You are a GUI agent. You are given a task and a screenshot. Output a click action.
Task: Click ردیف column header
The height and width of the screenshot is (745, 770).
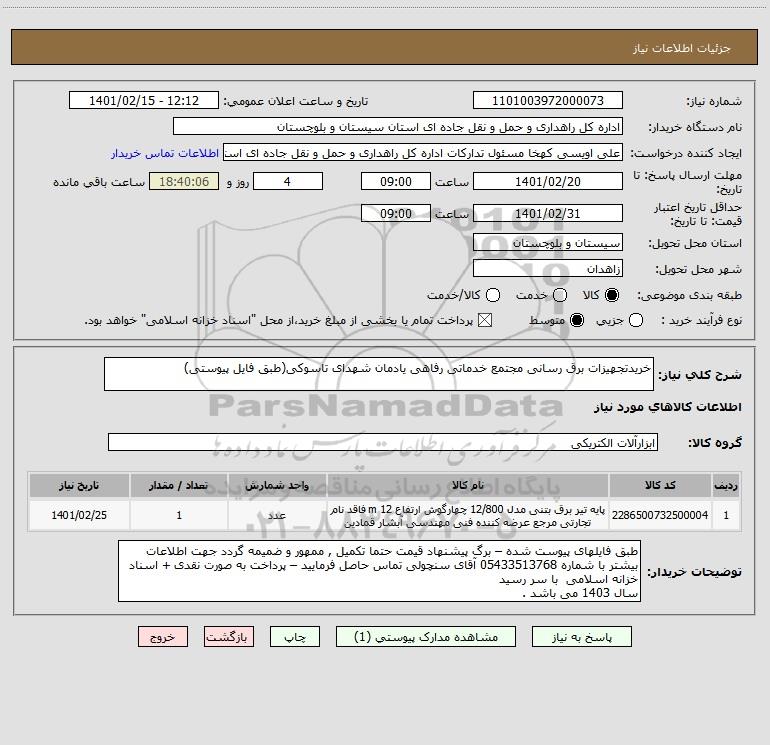pos(726,485)
